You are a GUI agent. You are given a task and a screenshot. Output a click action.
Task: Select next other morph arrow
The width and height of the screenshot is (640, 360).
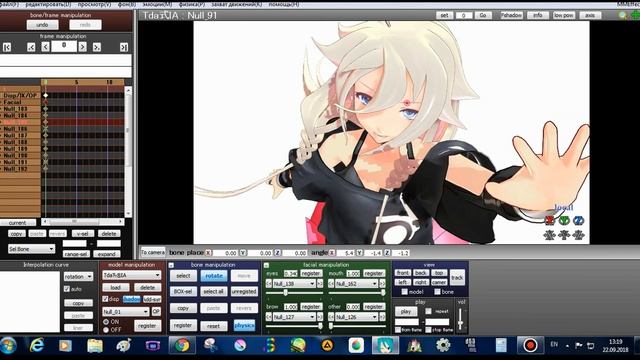(x=382, y=317)
